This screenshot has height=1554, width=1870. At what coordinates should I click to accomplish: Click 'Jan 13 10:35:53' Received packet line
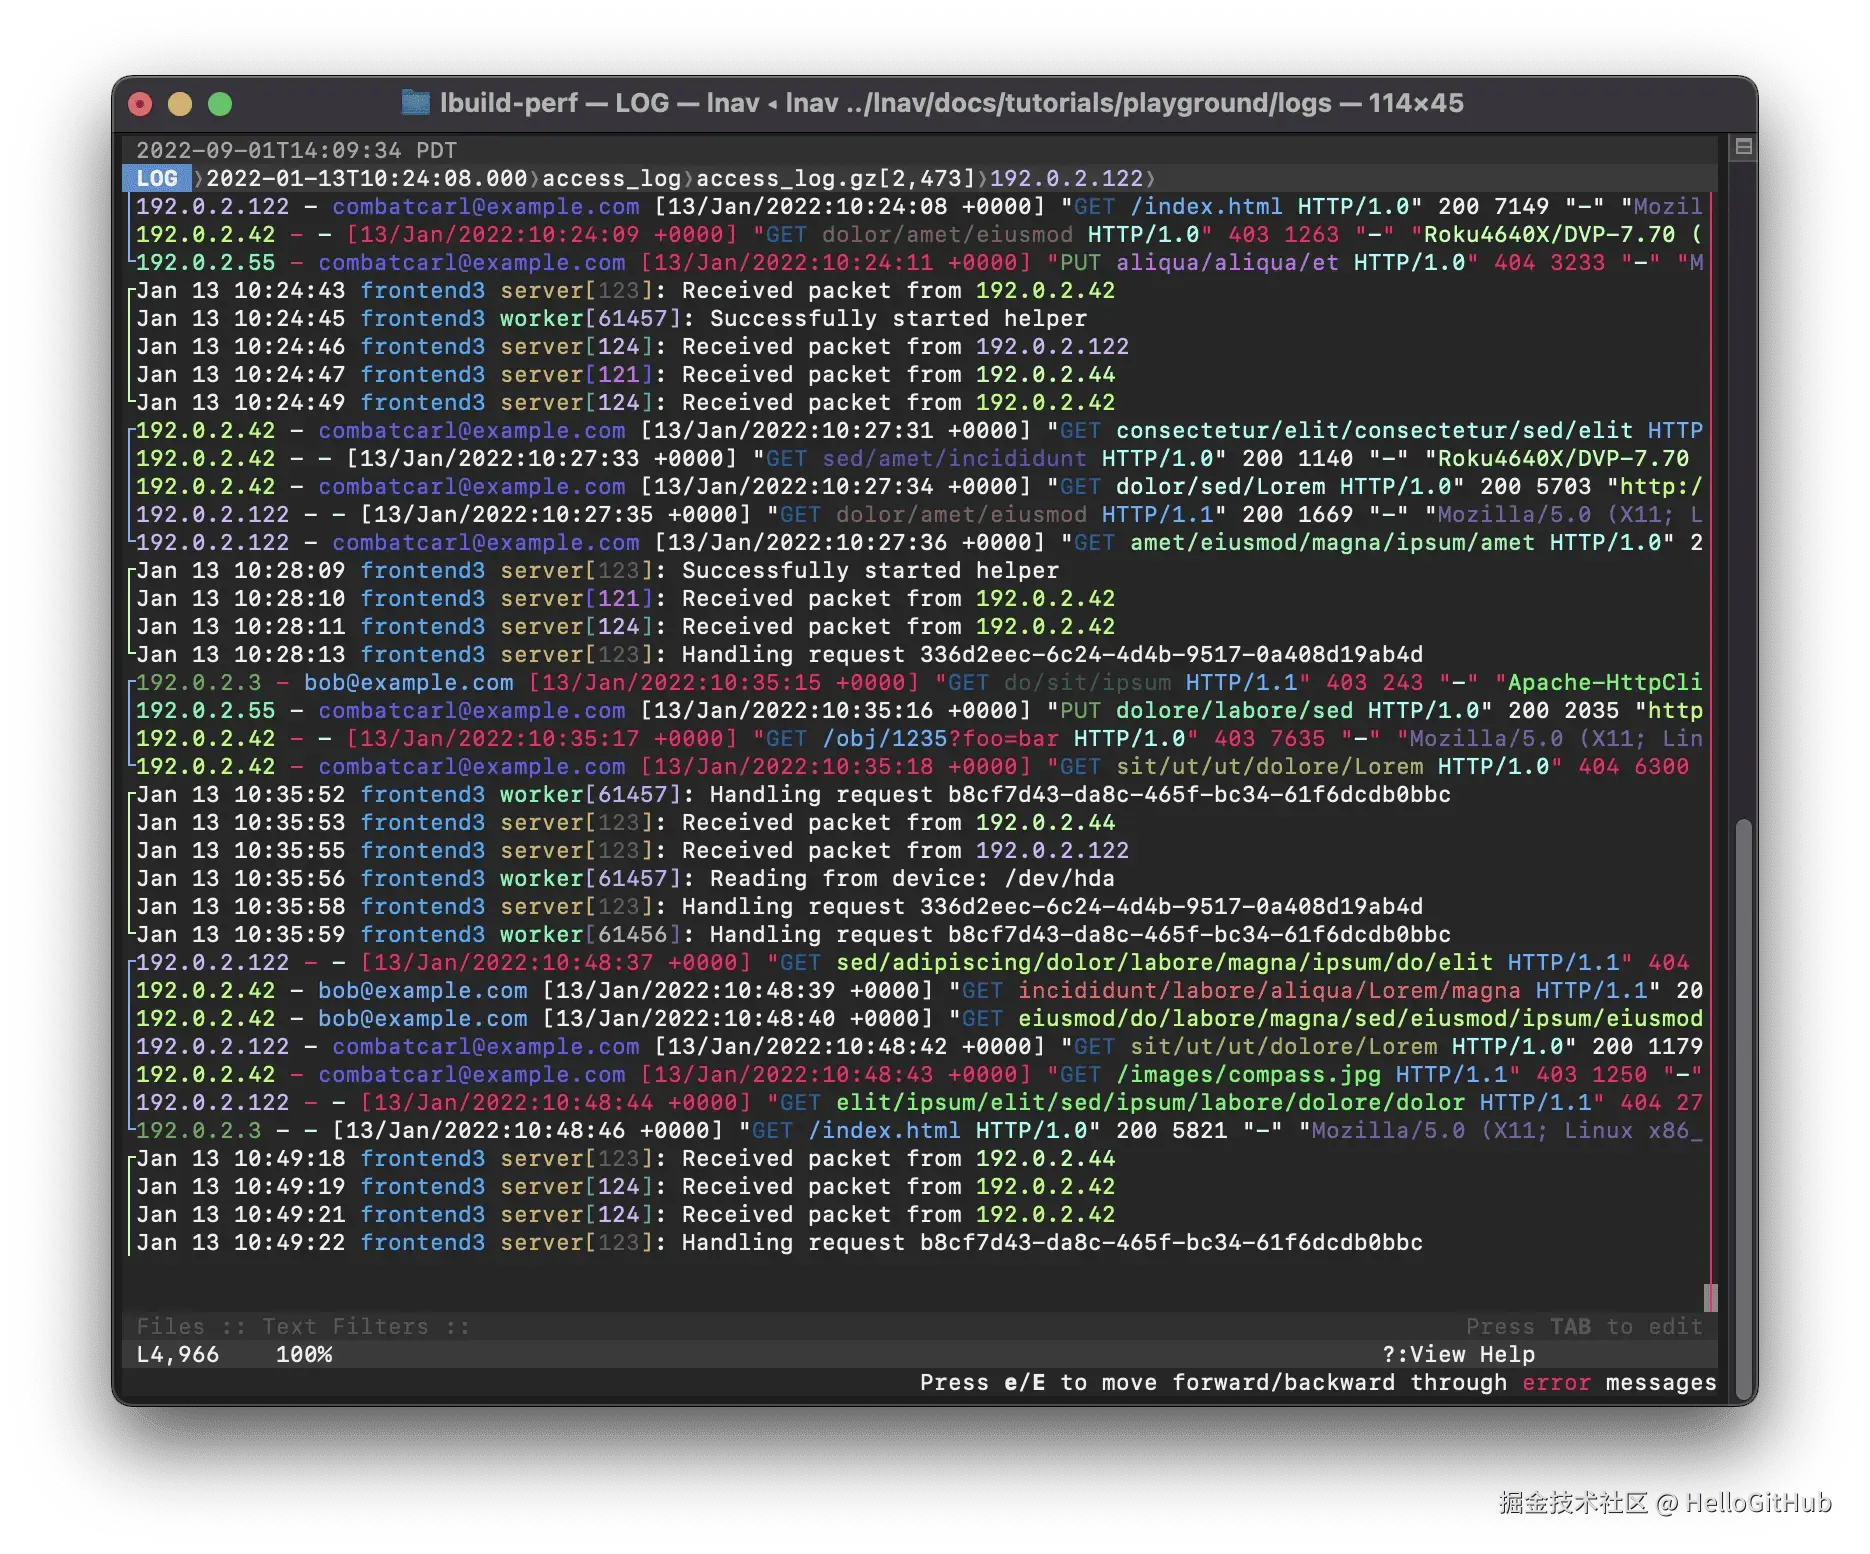point(625,823)
